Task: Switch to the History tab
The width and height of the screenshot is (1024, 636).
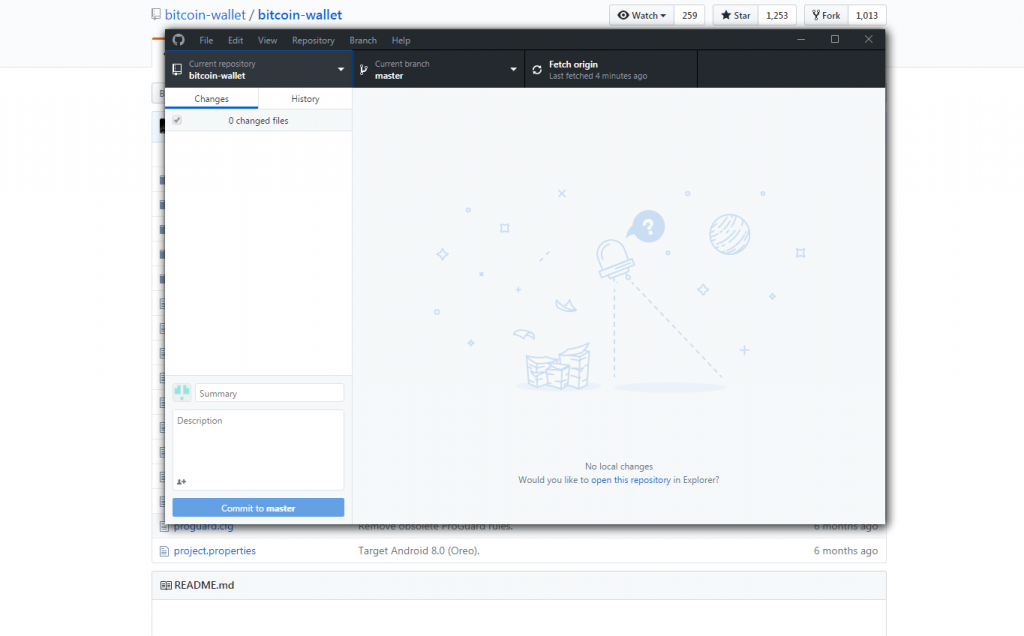Action: [305, 99]
